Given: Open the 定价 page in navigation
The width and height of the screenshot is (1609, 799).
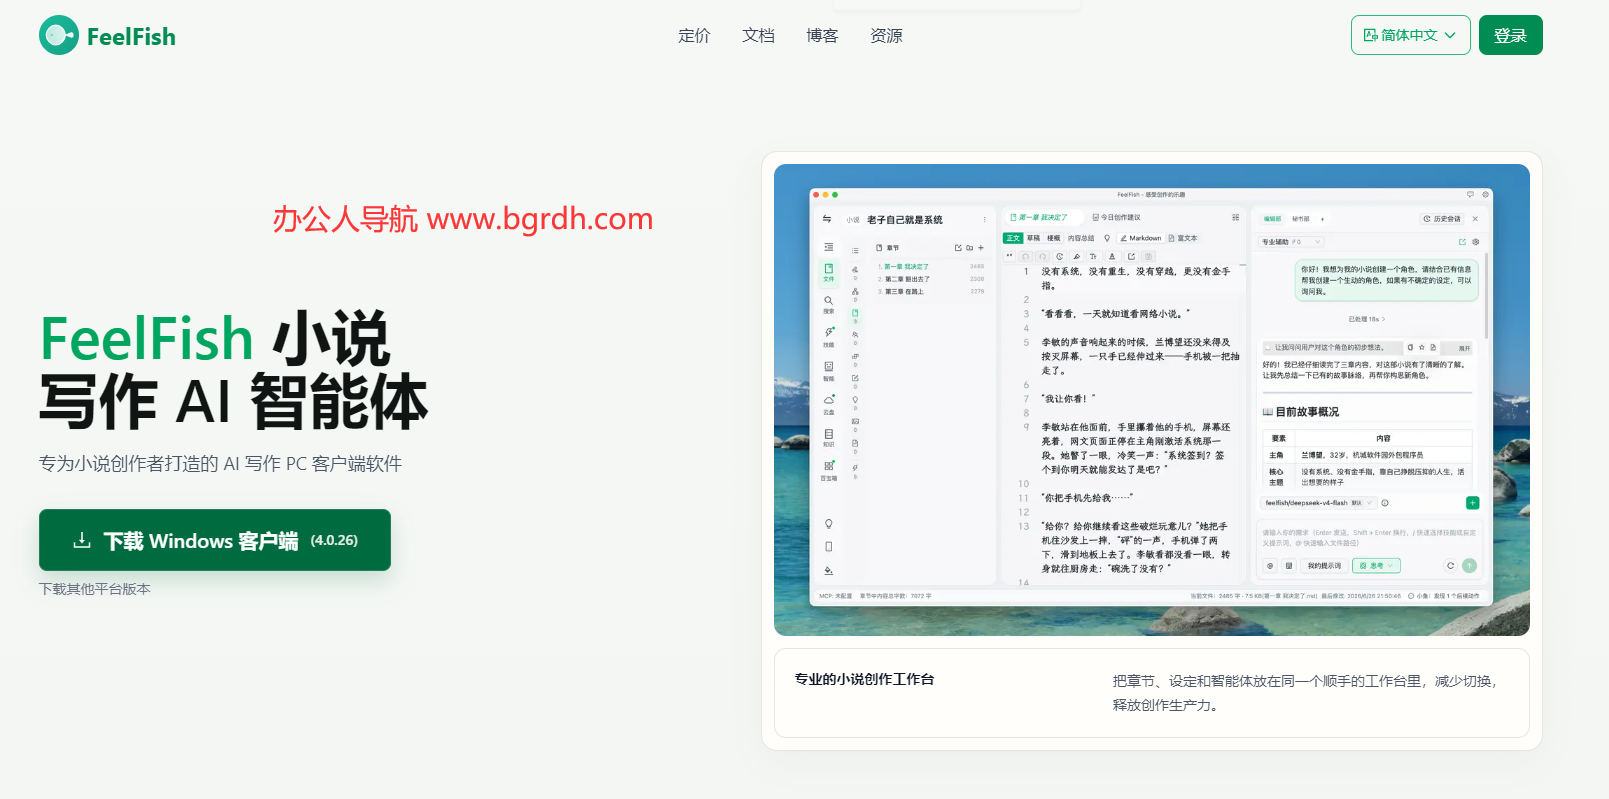Looking at the screenshot, I should pyautogui.click(x=694, y=36).
